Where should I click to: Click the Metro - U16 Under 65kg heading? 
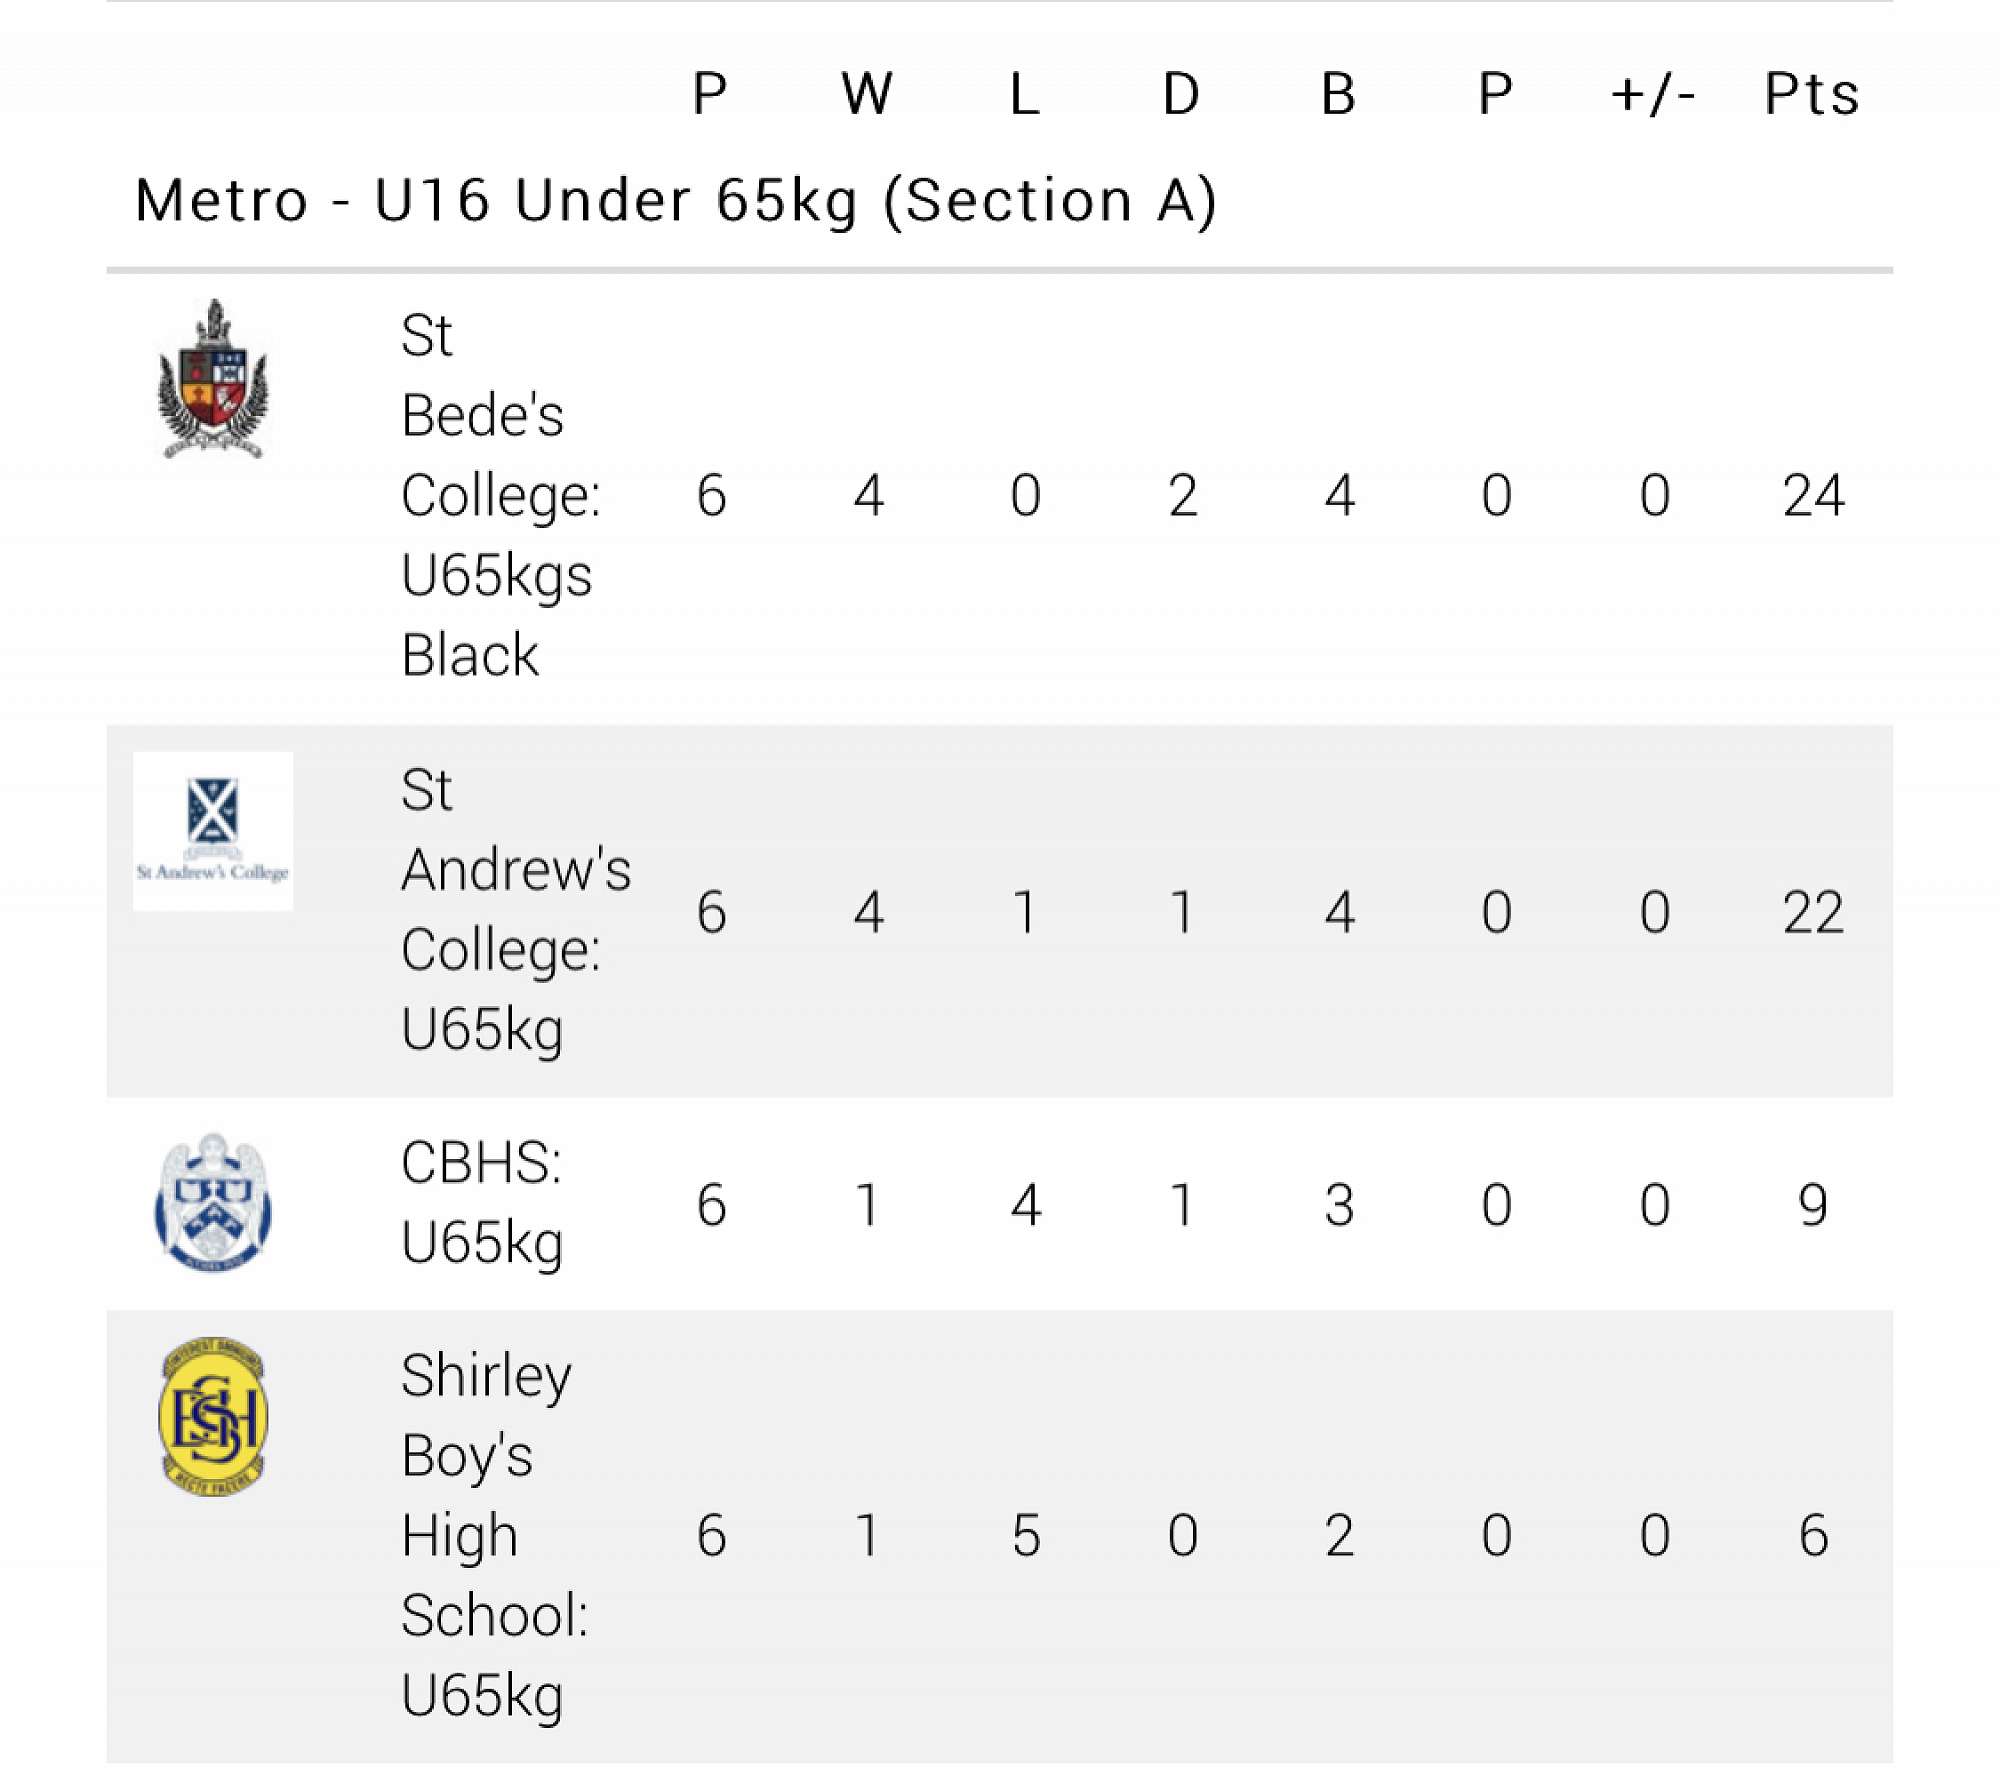676,200
